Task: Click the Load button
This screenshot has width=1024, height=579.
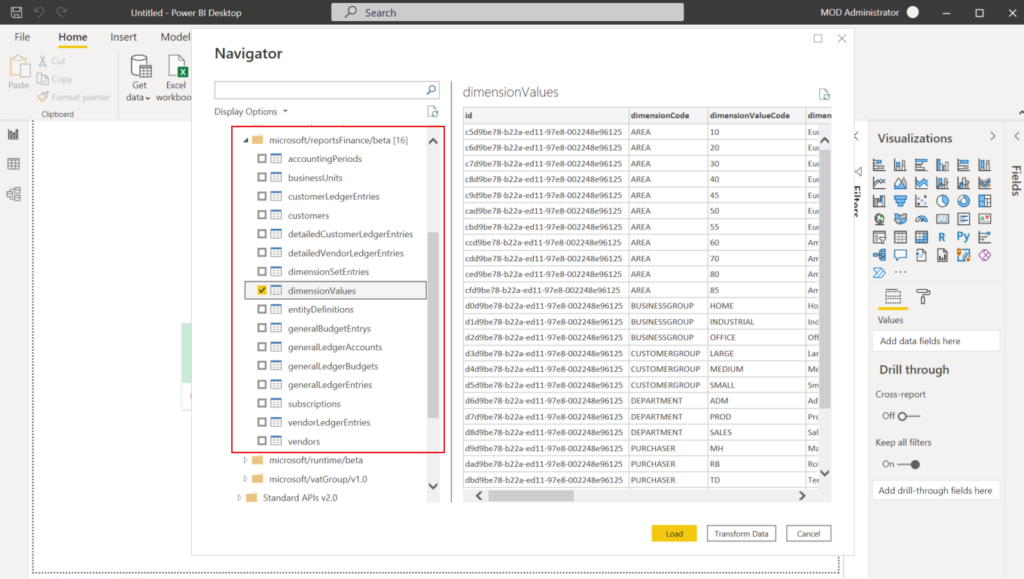Action: pyautogui.click(x=674, y=533)
